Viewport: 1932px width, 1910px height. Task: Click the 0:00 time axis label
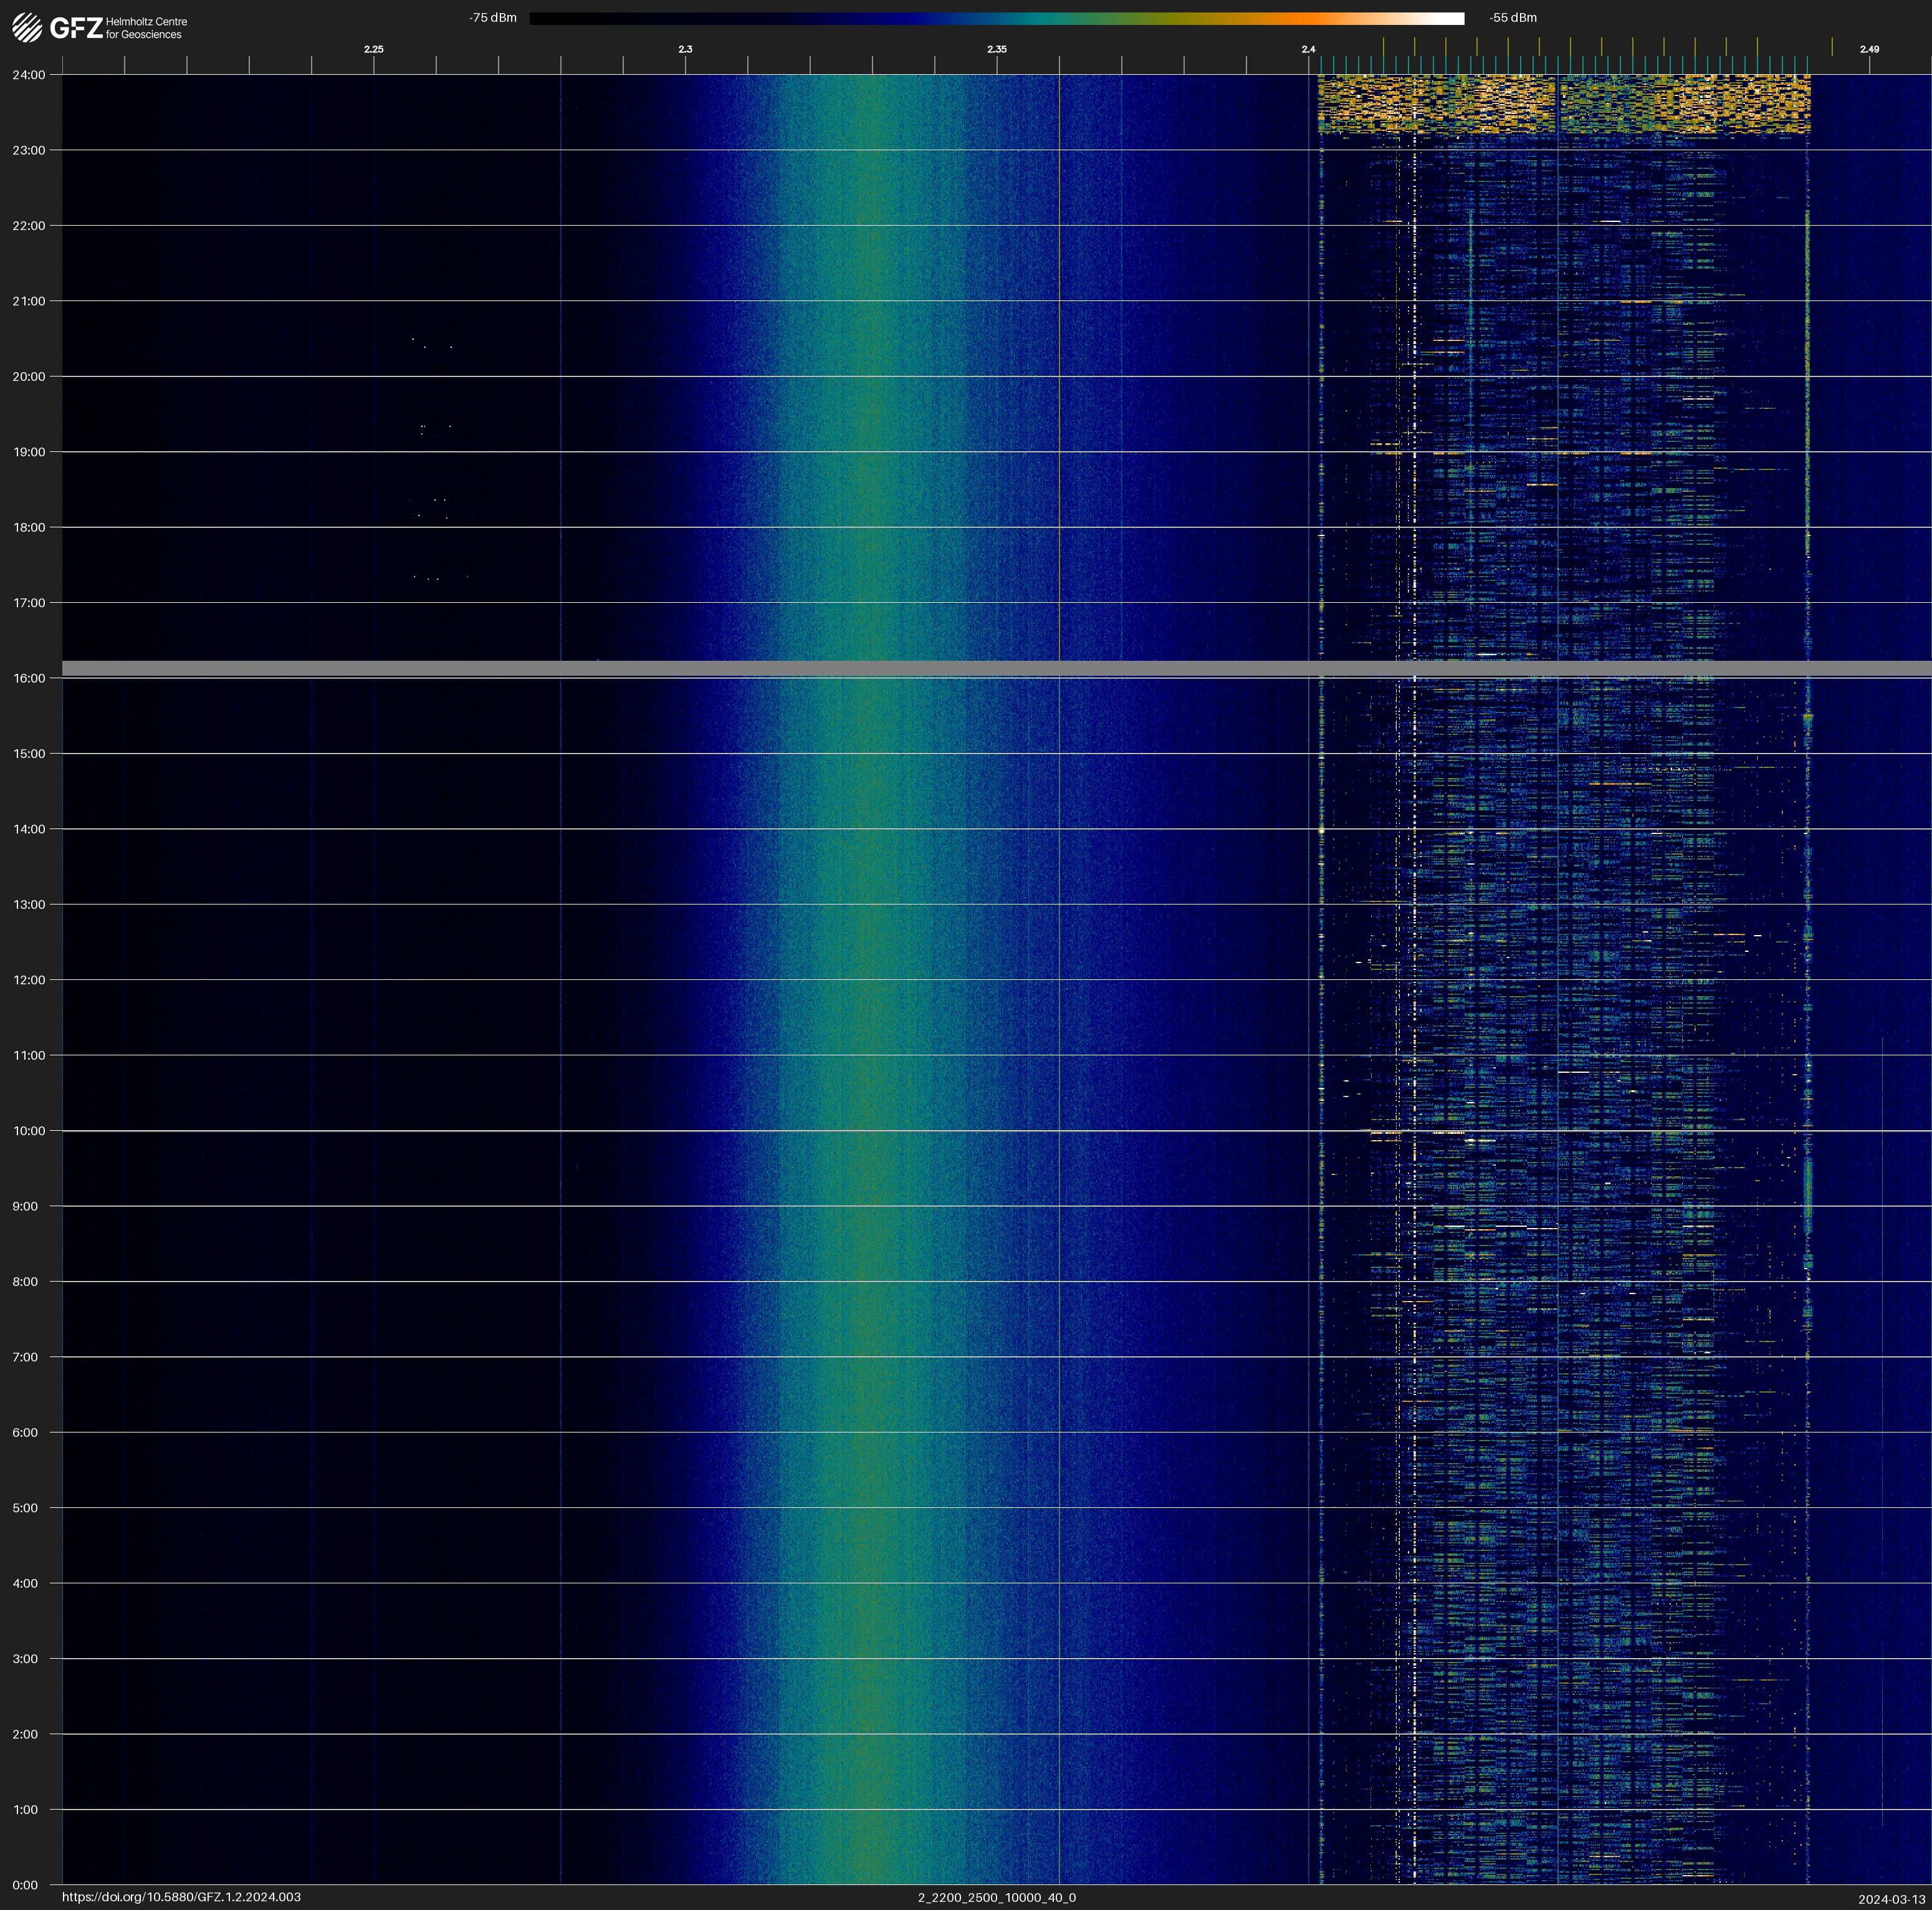pos(25,1885)
